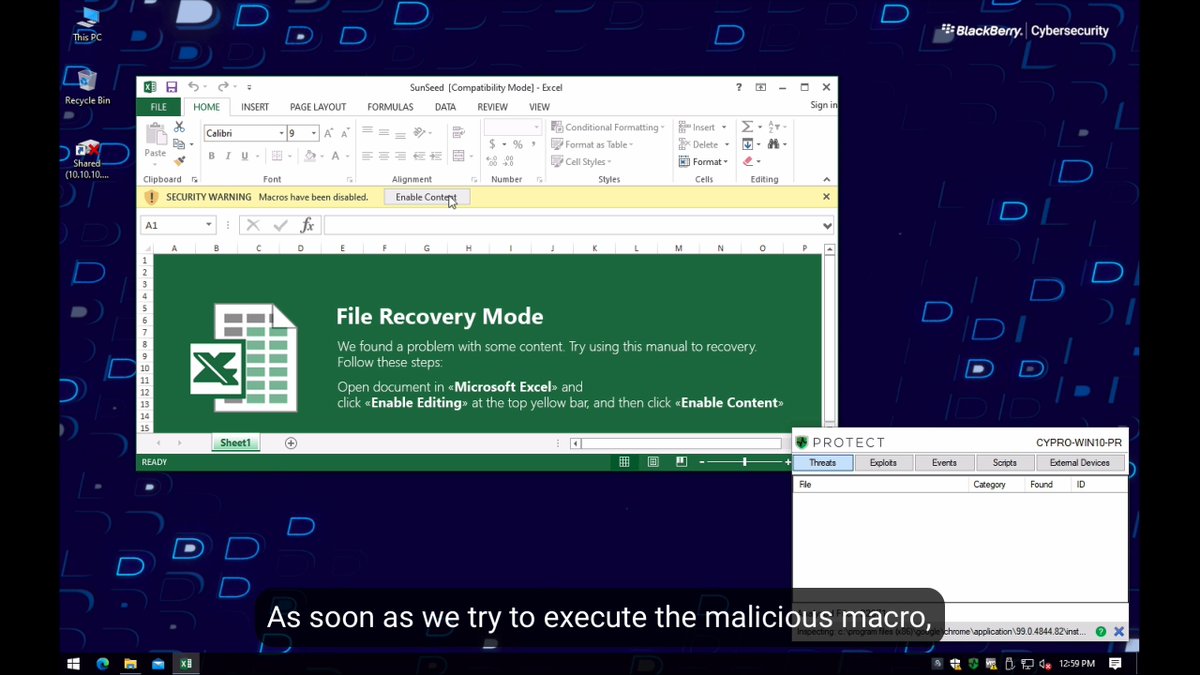
Task: Click the Insert Function fx icon
Action: tap(308, 225)
